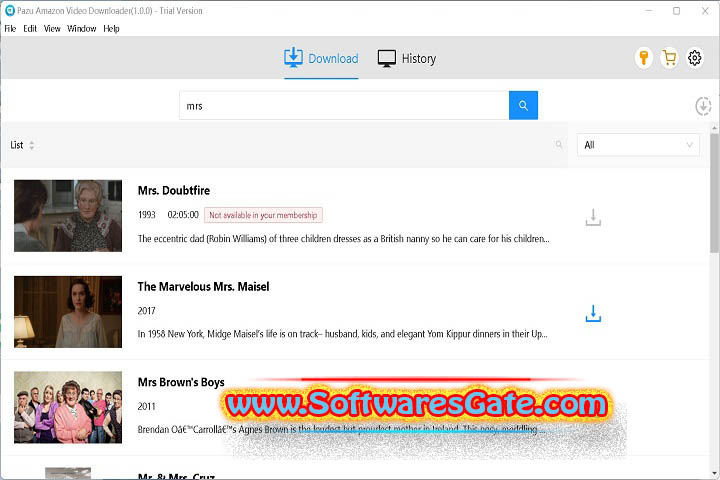This screenshot has height=480, width=720.
Task: Select the Mrs. Doubtfire thumbnail
Action: coord(68,216)
